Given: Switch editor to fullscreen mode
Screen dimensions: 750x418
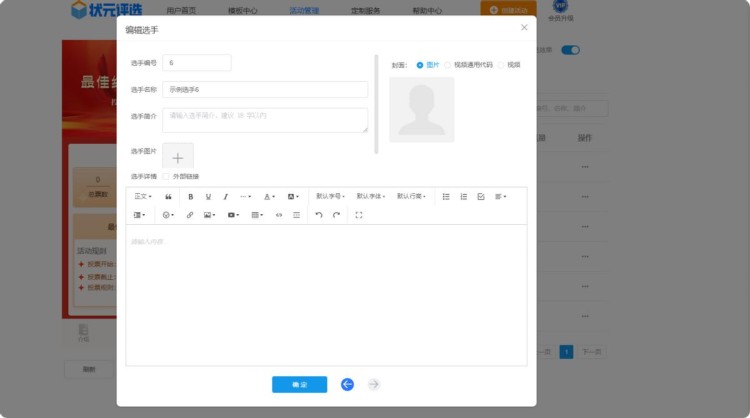Looking at the screenshot, I should click(x=359, y=215).
